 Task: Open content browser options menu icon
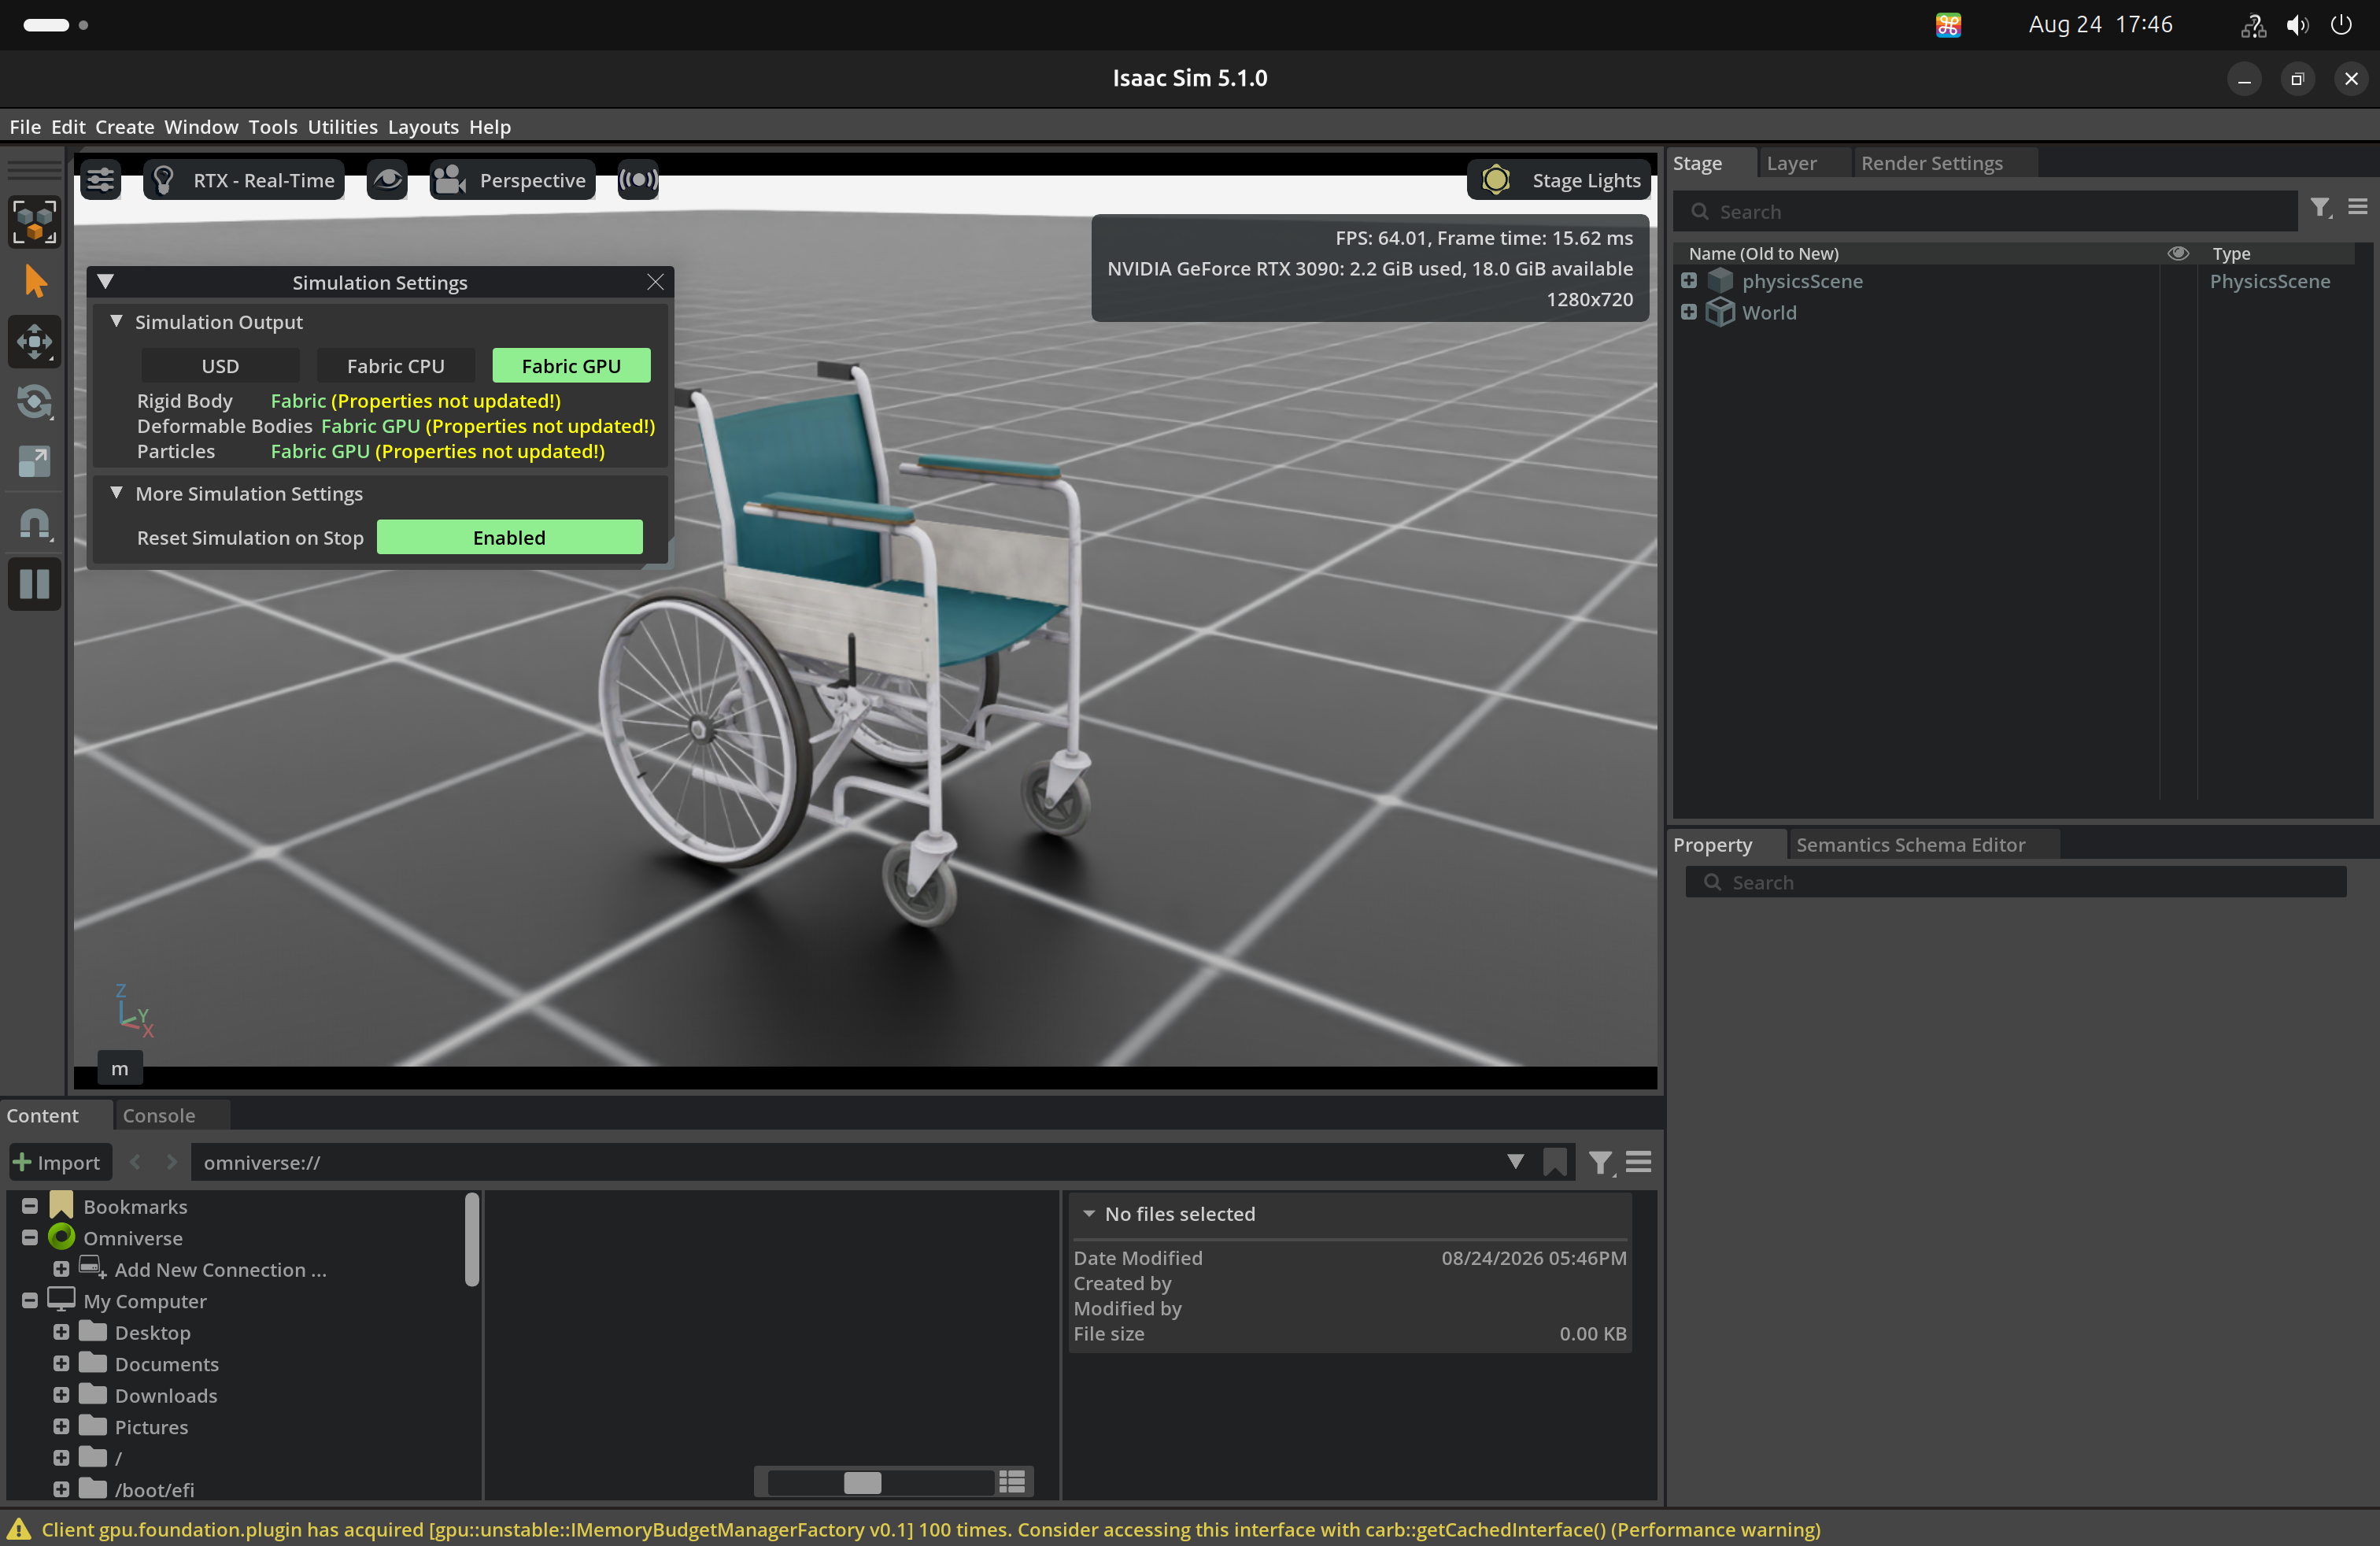click(x=1638, y=1162)
